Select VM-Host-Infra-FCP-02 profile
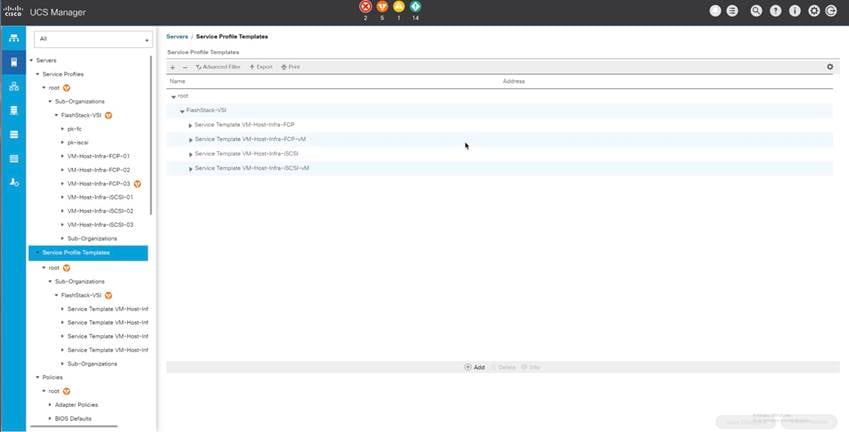 tap(99, 170)
